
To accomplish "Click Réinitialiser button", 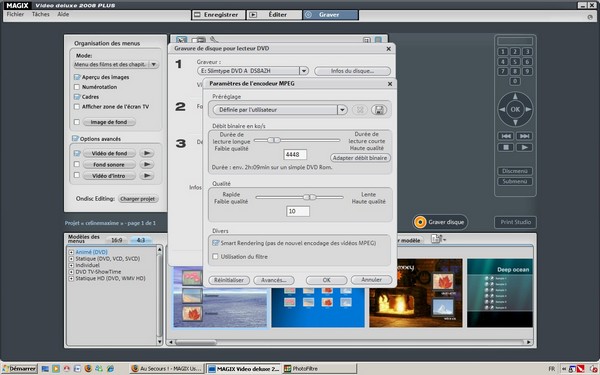I will 229,280.
